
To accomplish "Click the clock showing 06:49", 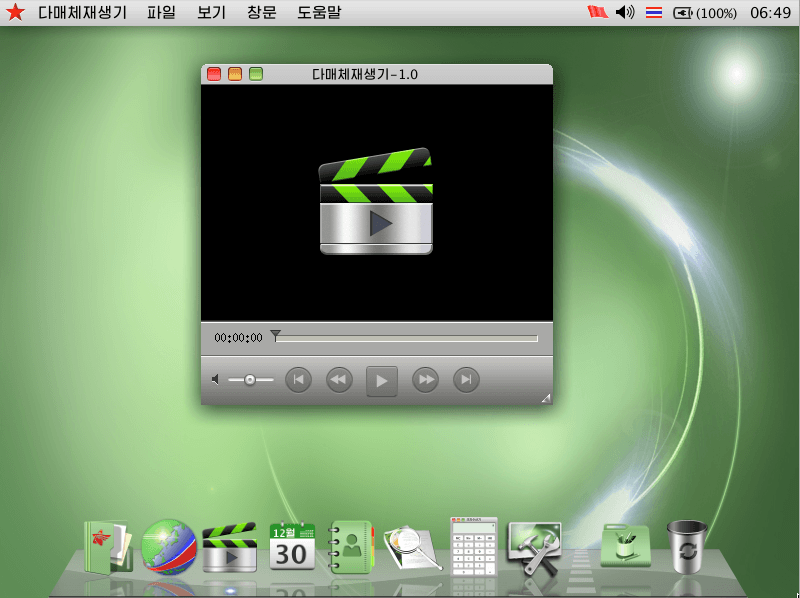I will point(770,12).
